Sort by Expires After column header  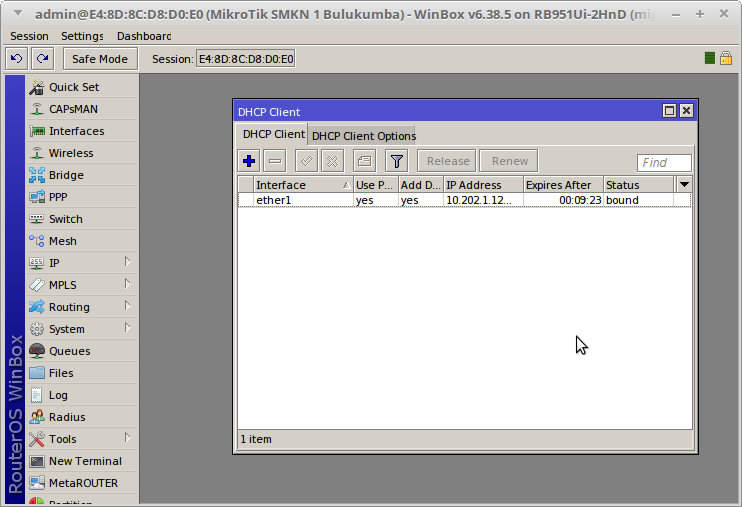563,185
